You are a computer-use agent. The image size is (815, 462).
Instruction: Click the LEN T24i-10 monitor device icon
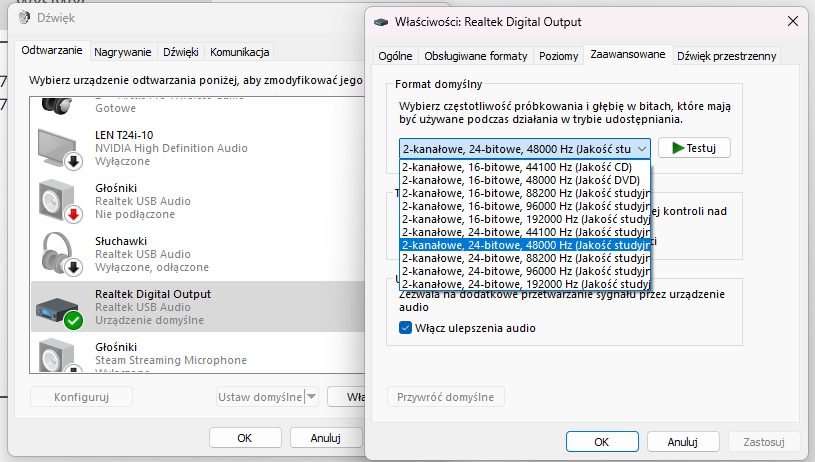tap(60, 149)
